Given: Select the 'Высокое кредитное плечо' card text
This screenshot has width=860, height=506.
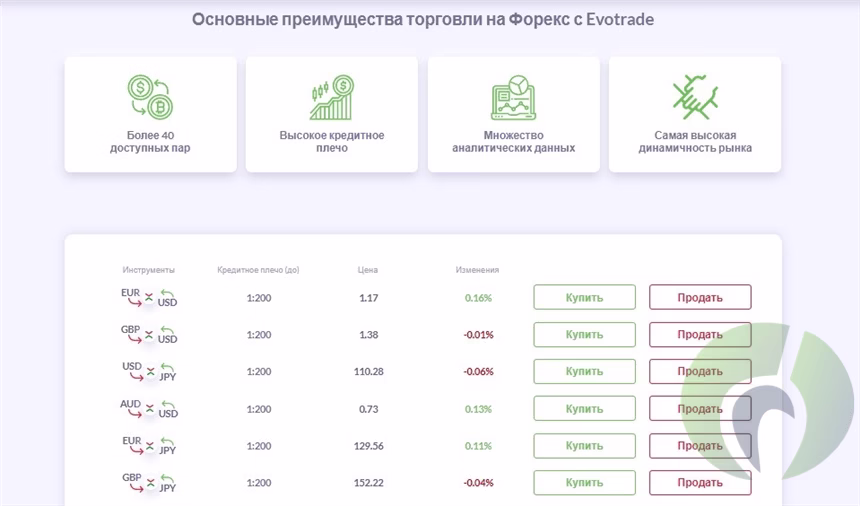Looking at the screenshot, I should point(332,141).
